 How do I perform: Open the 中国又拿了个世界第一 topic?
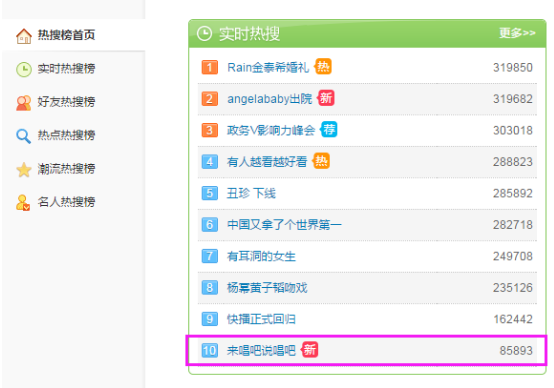point(284,224)
